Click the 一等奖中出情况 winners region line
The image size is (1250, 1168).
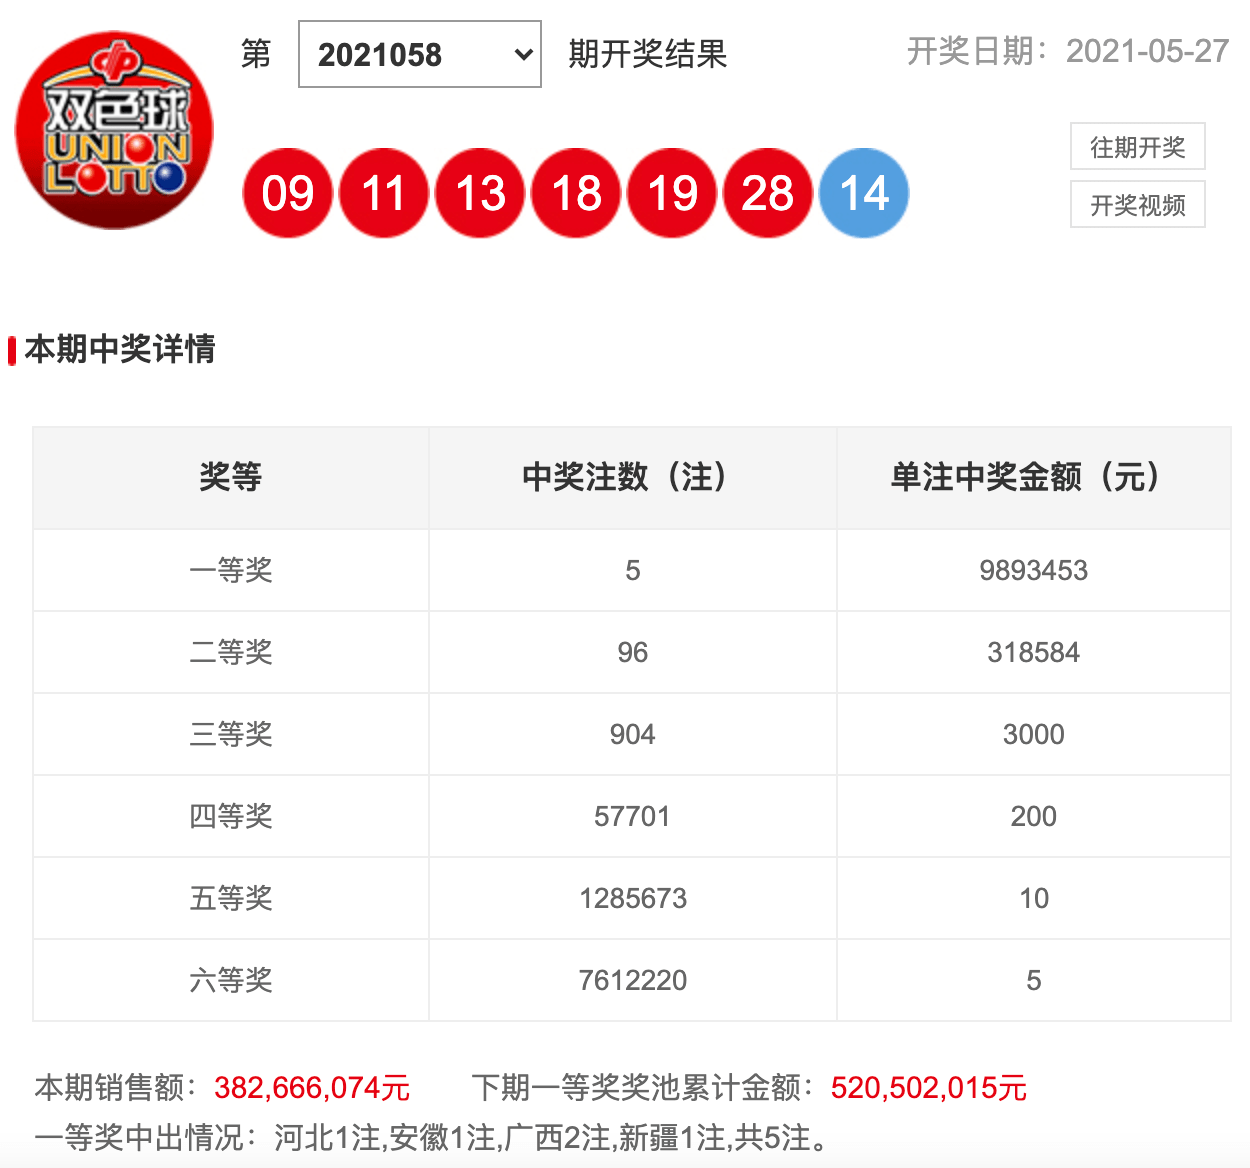coord(432,1137)
